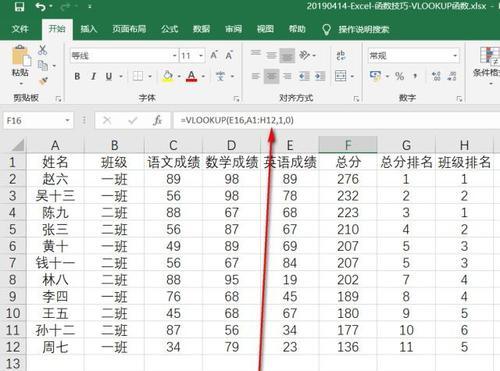Click the Cut scissors icon
The height and width of the screenshot is (371, 500).
(x=42, y=50)
